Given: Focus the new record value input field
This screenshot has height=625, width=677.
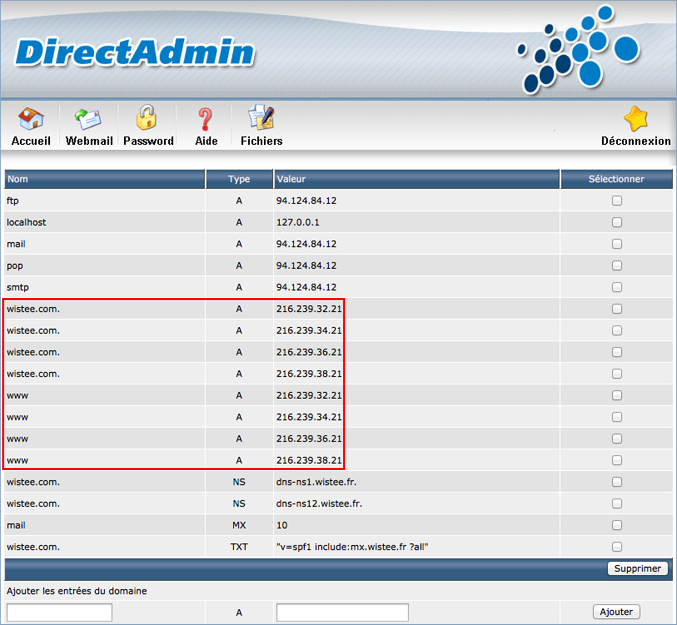Looking at the screenshot, I should 342,612.
